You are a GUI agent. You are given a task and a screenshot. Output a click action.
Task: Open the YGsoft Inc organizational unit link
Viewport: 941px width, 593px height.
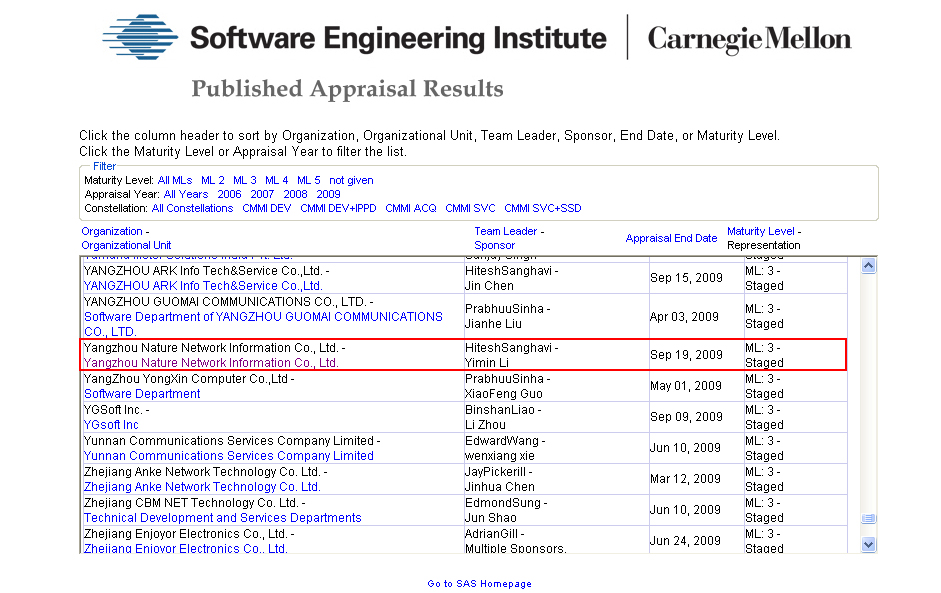111,425
